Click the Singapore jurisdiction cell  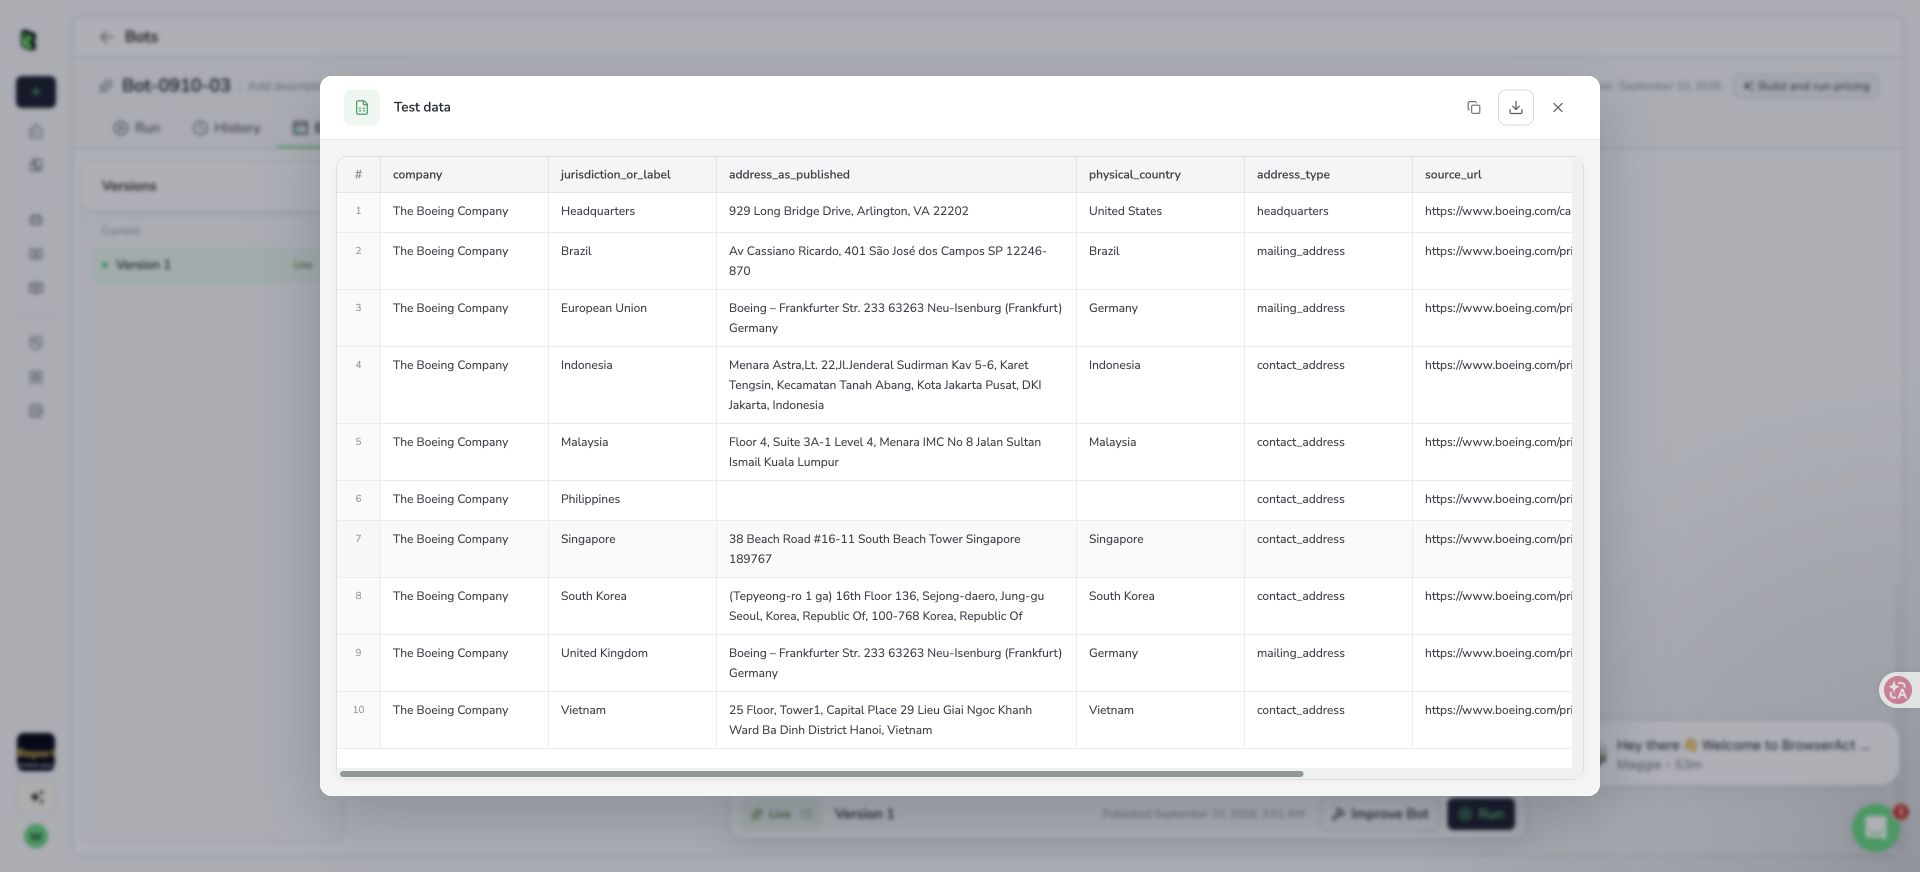632,549
